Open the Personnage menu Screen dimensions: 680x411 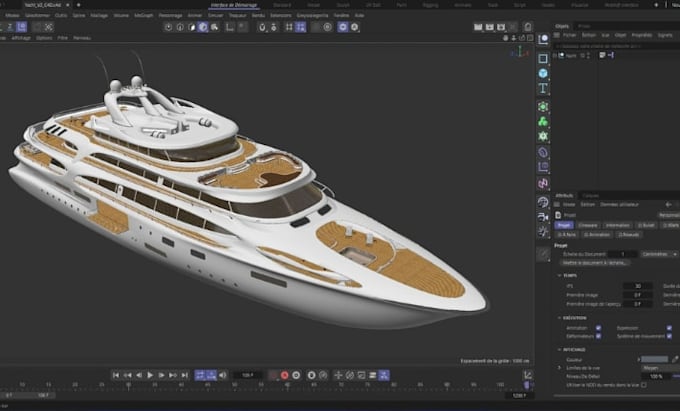170,15
